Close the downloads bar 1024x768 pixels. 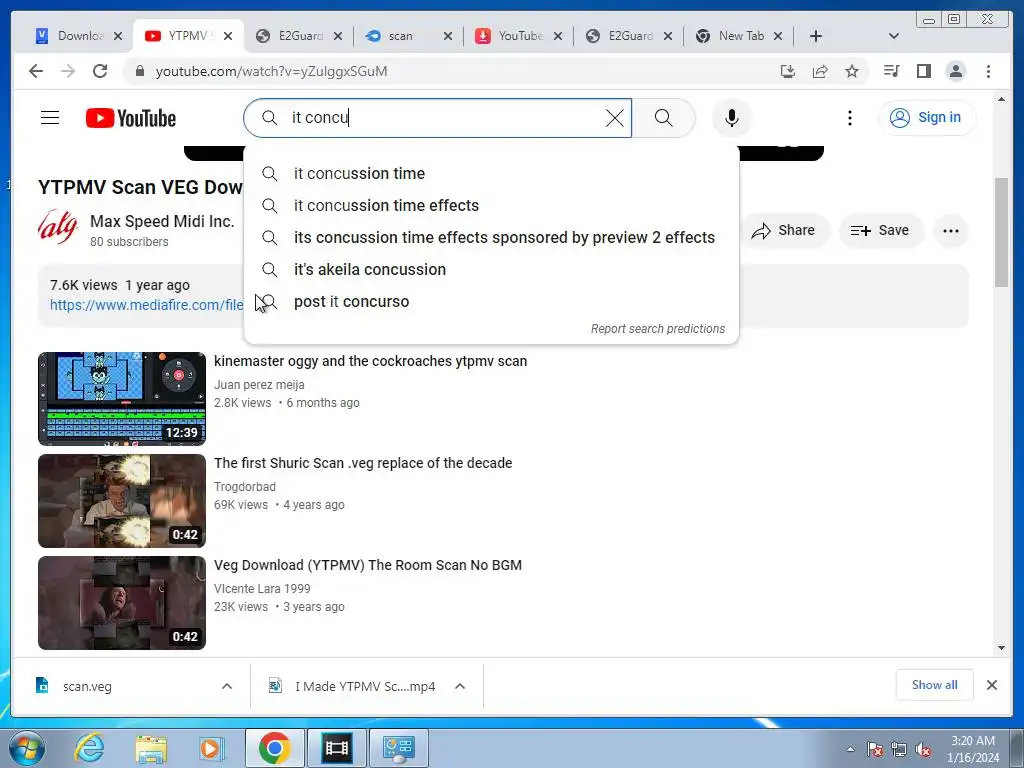click(x=991, y=685)
